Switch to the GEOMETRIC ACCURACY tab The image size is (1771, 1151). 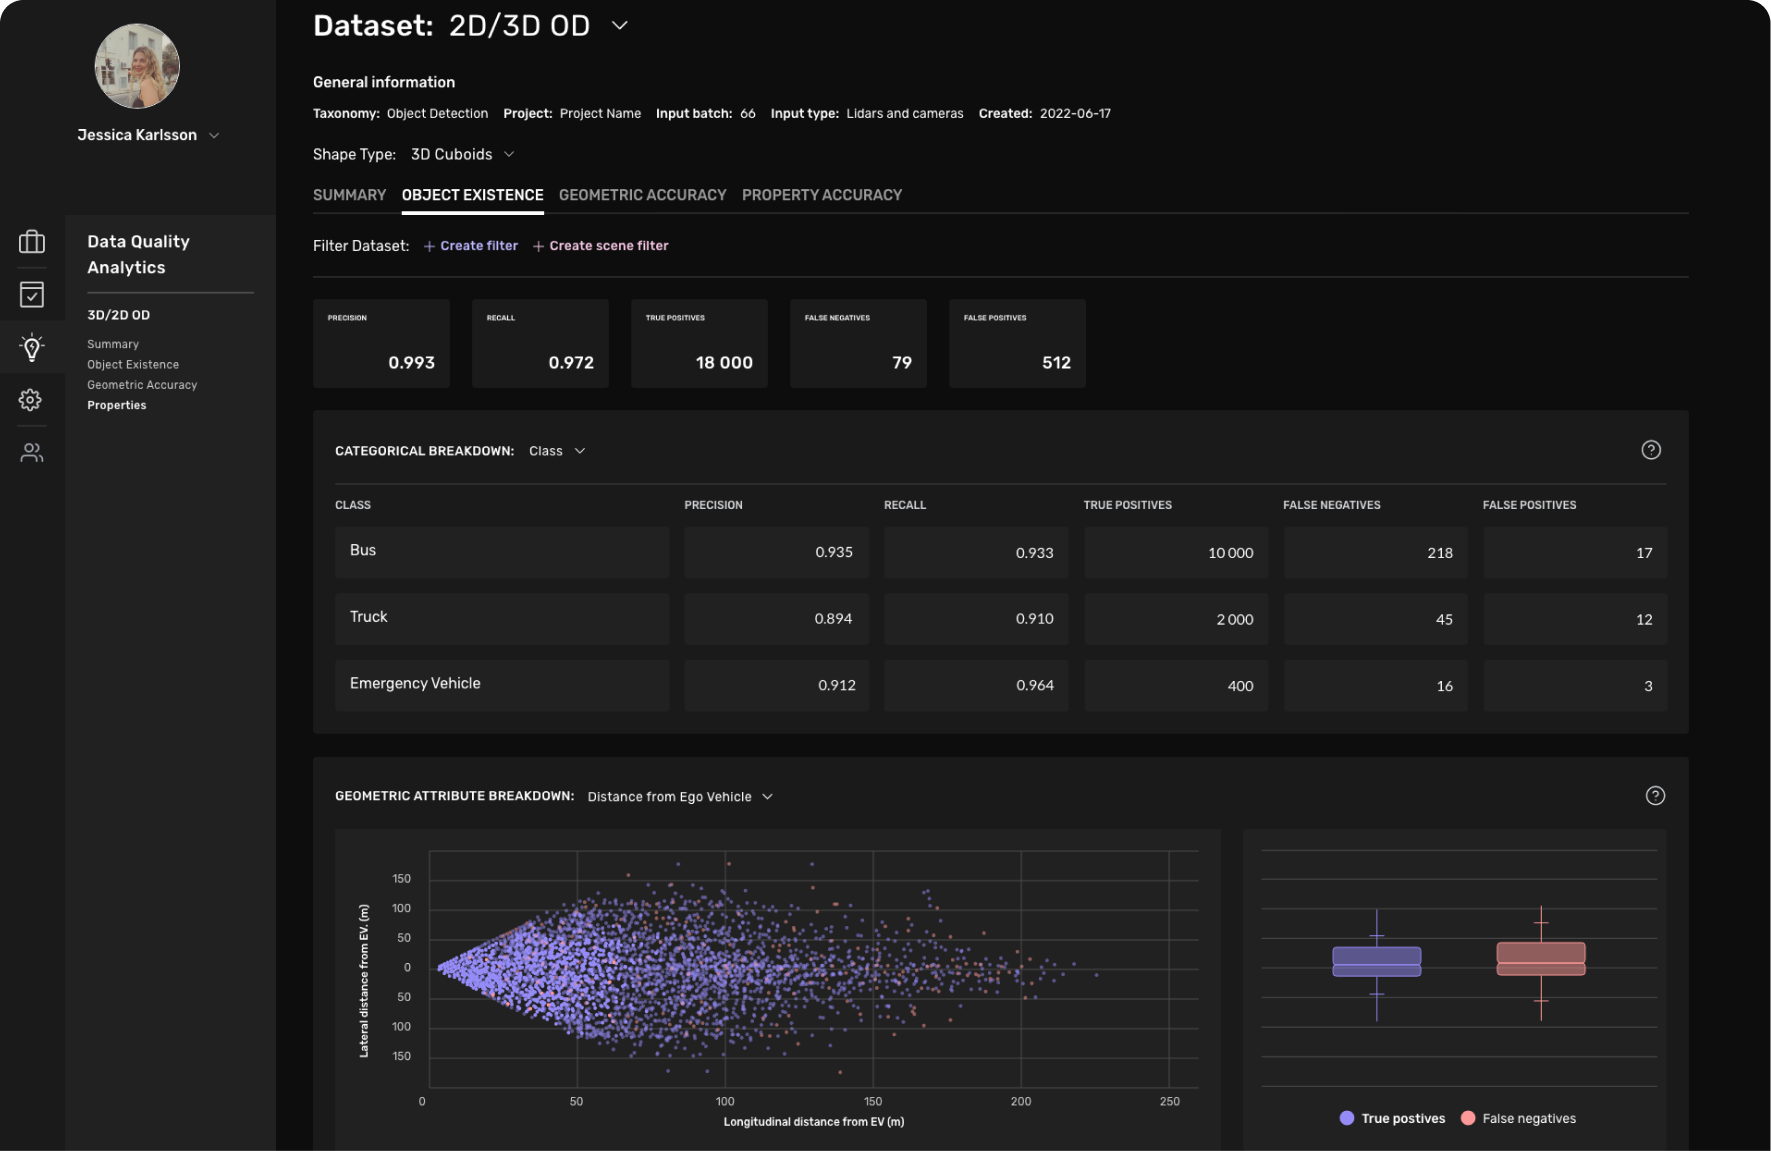(x=642, y=195)
